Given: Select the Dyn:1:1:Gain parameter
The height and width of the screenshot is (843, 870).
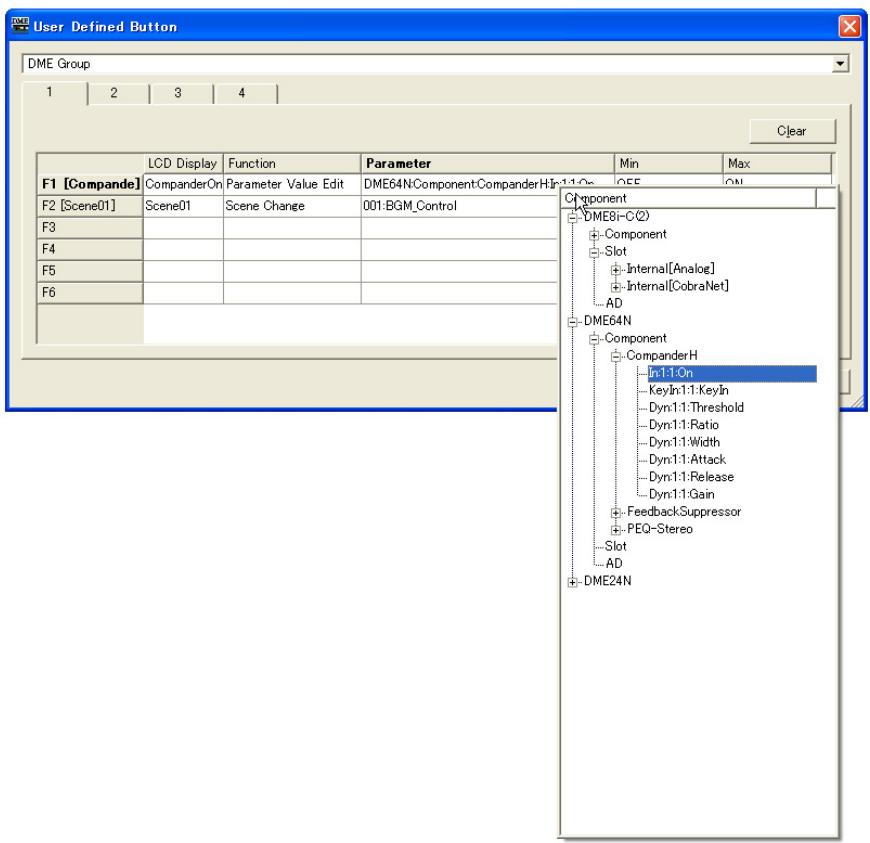Looking at the screenshot, I should pyautogui.click(x=682, y=494).
